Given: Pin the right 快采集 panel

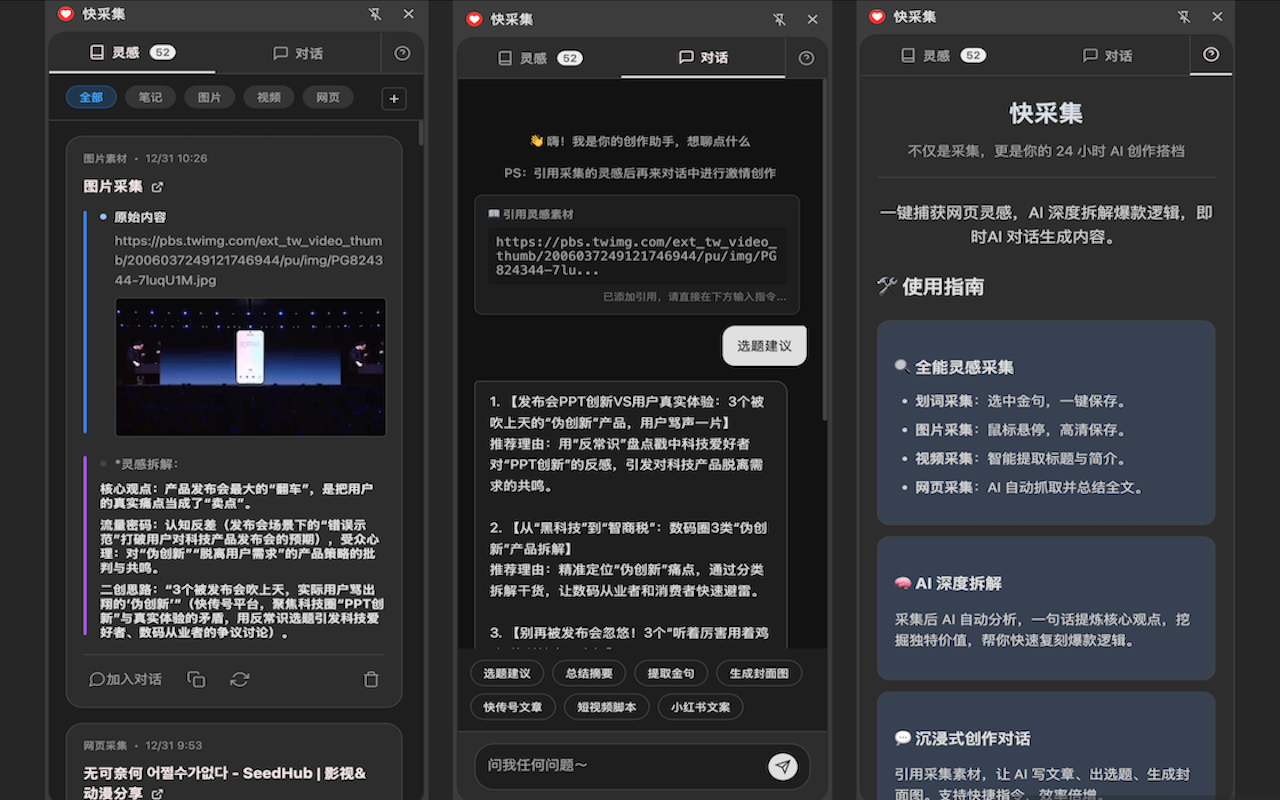Looking at the screenshot, I should pos(1184,17).
